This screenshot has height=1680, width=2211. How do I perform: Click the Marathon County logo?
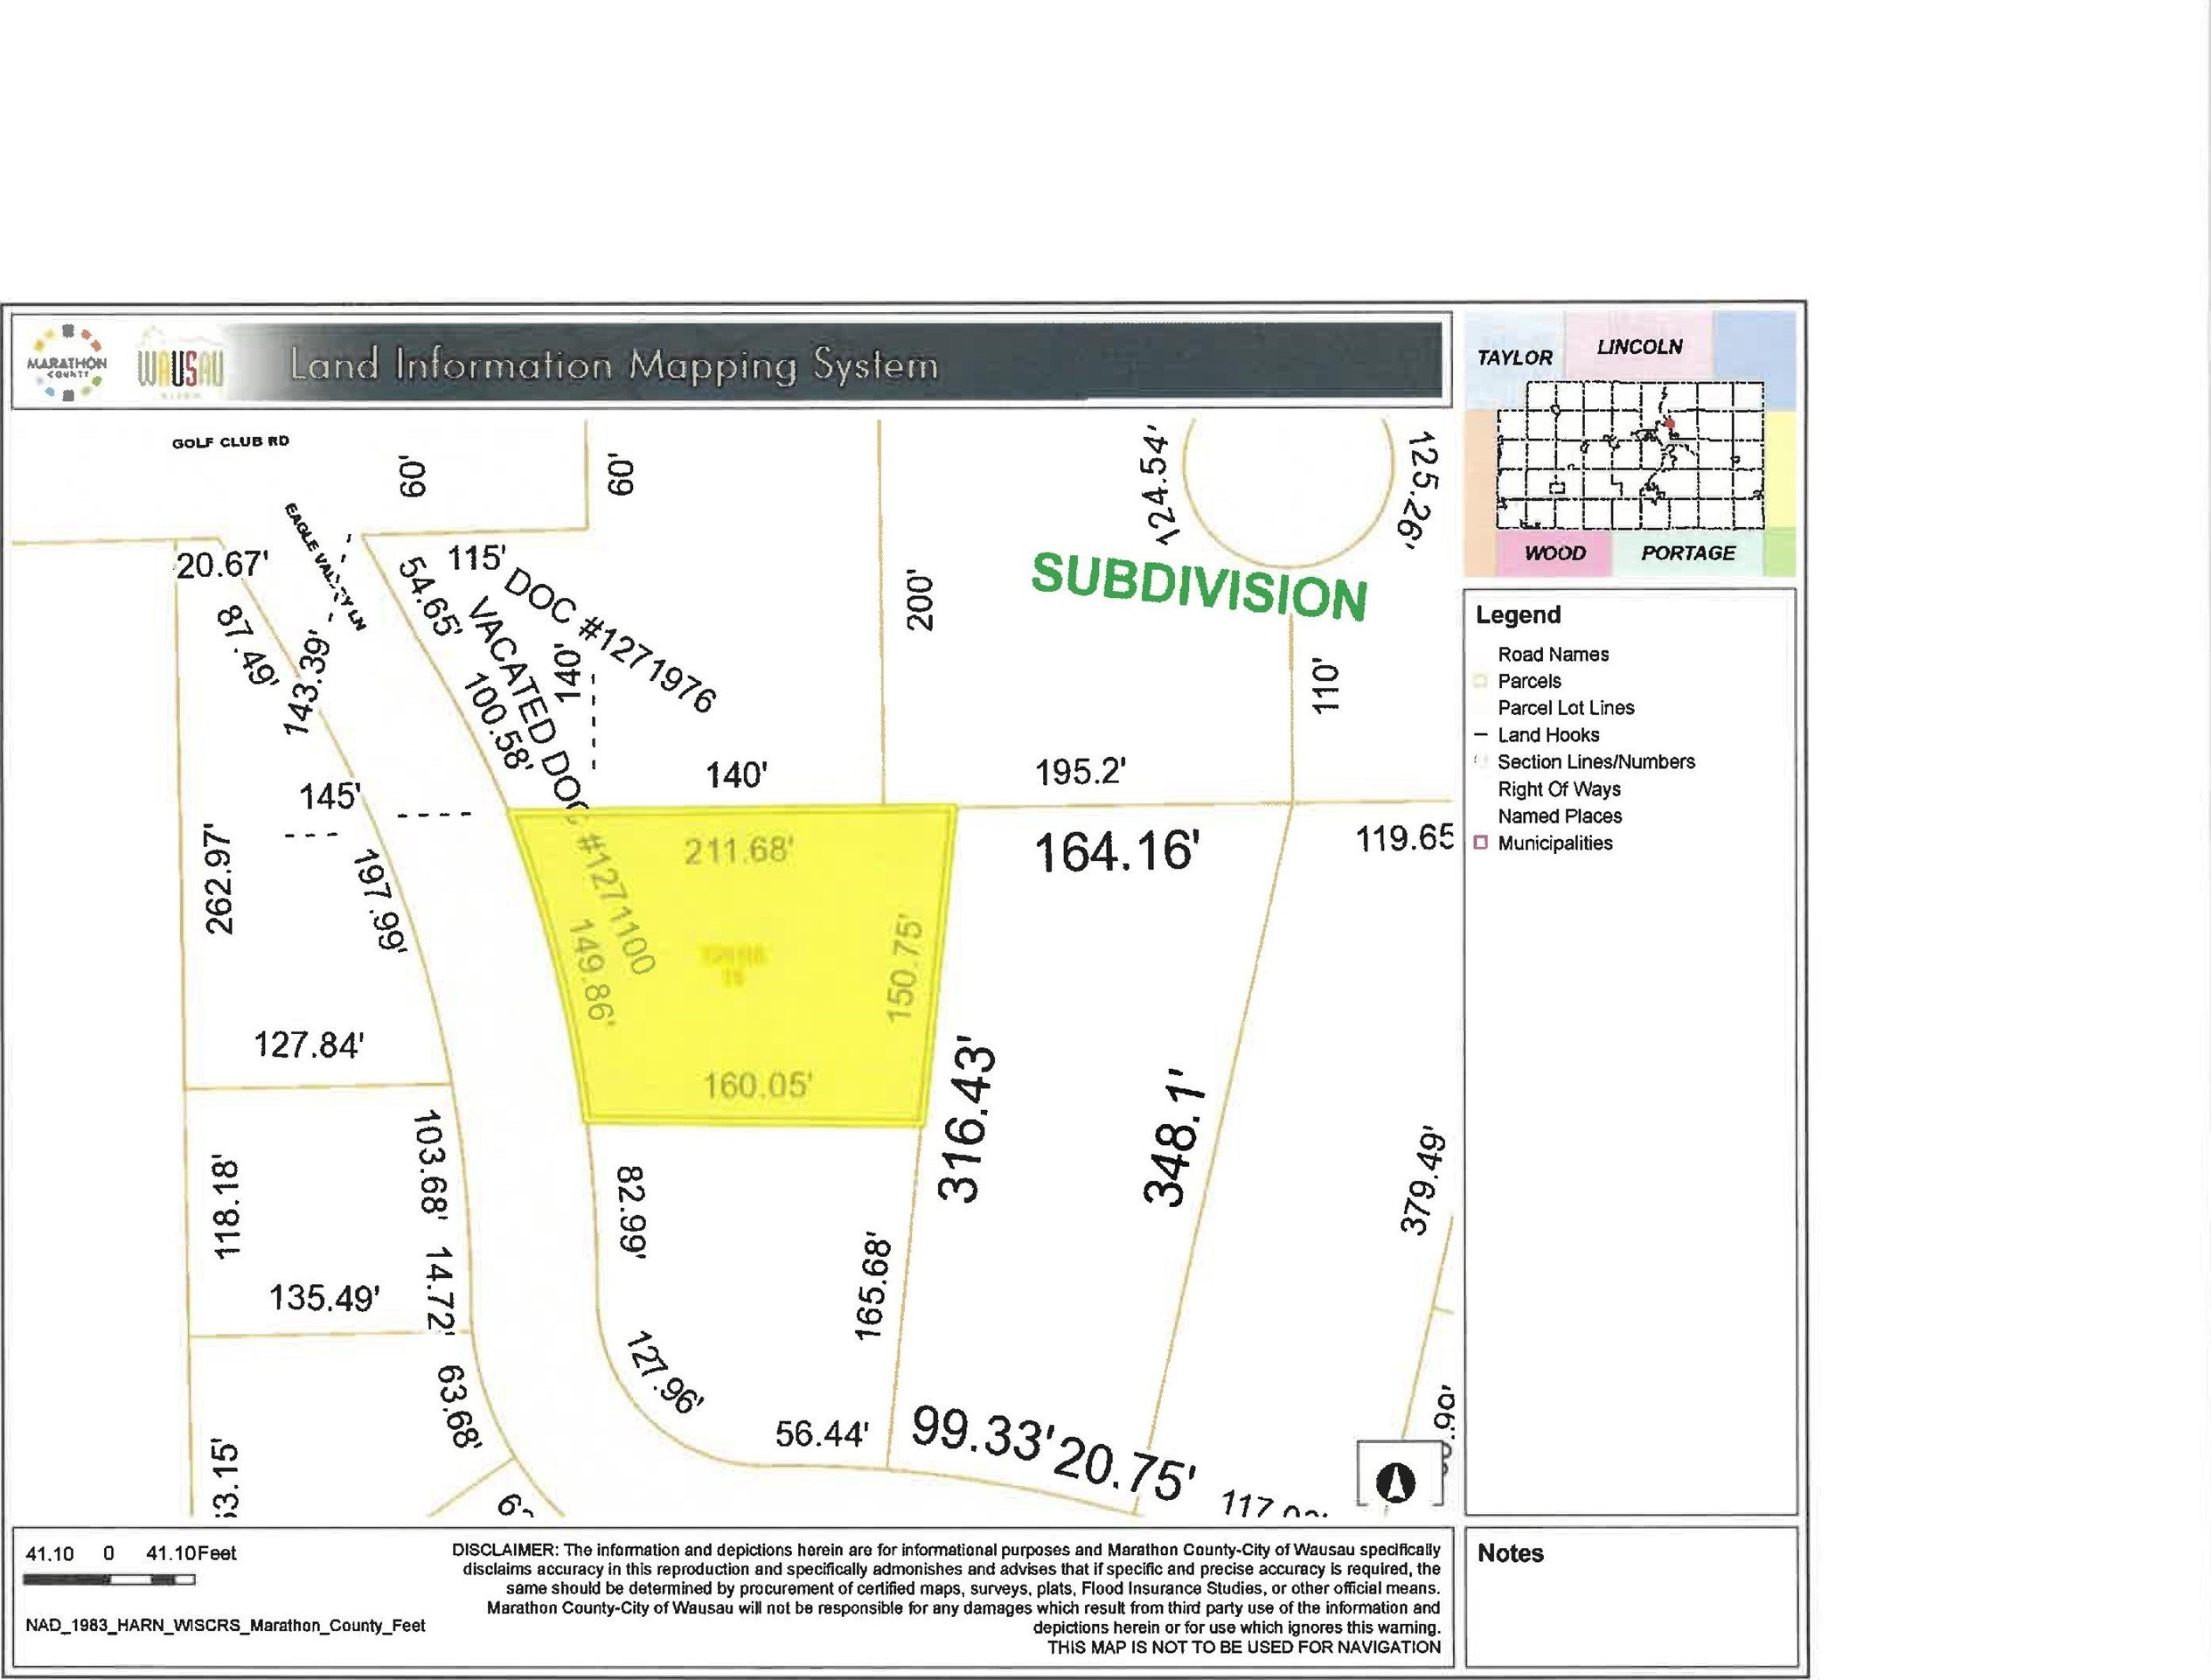click(67, 363)
